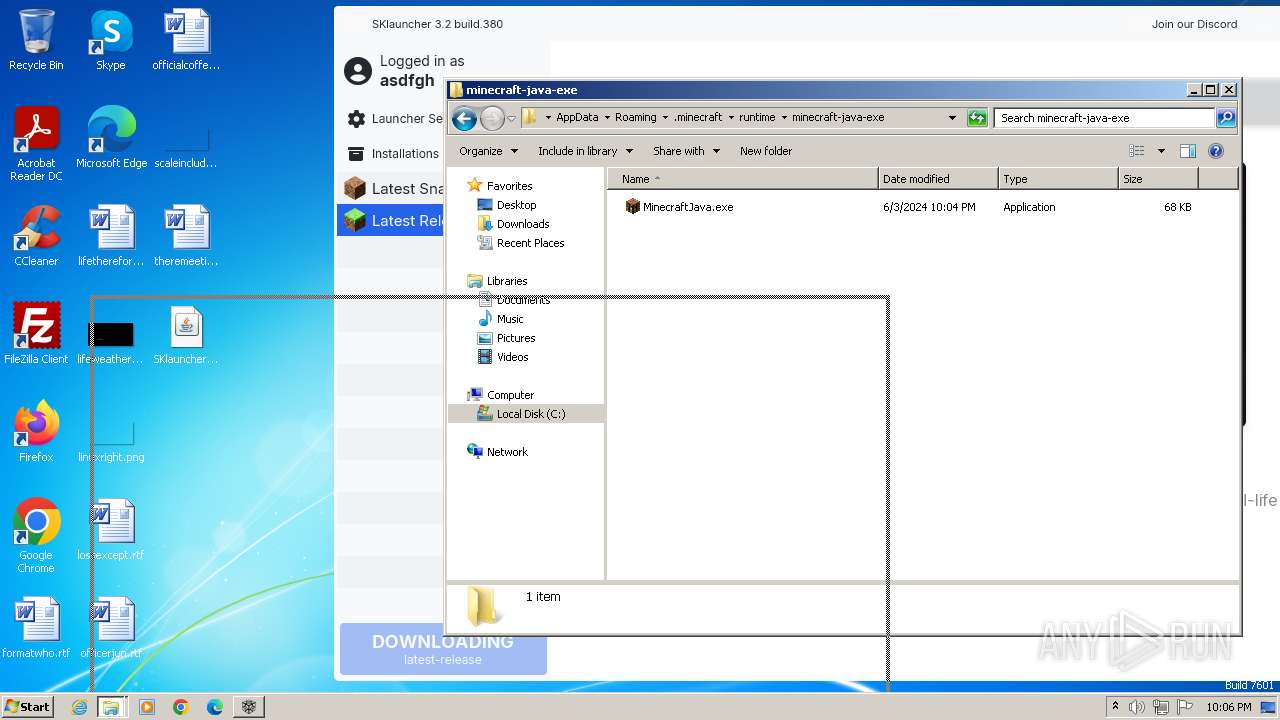Select Latest Release profile in SKlauncher

click(x=392, y=221)
